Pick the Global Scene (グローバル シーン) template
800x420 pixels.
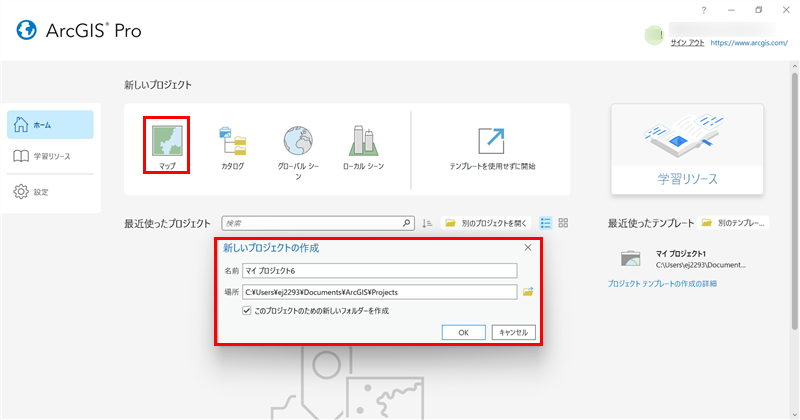298,152
